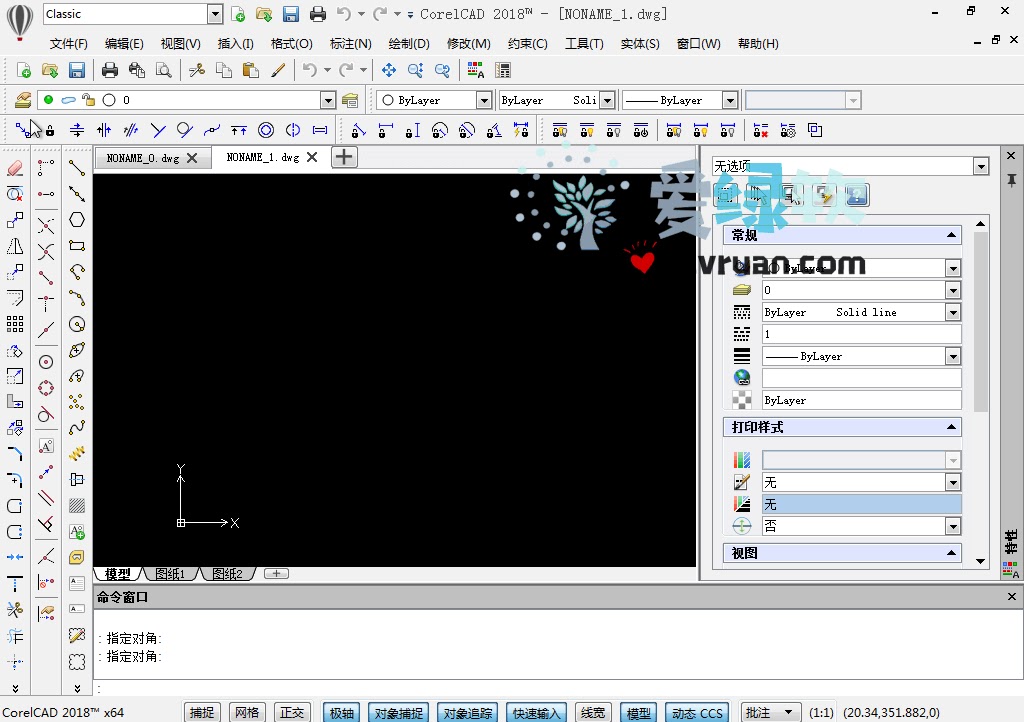
Task: Add new sheet with small plus button
Action: [x=276, y=574]
